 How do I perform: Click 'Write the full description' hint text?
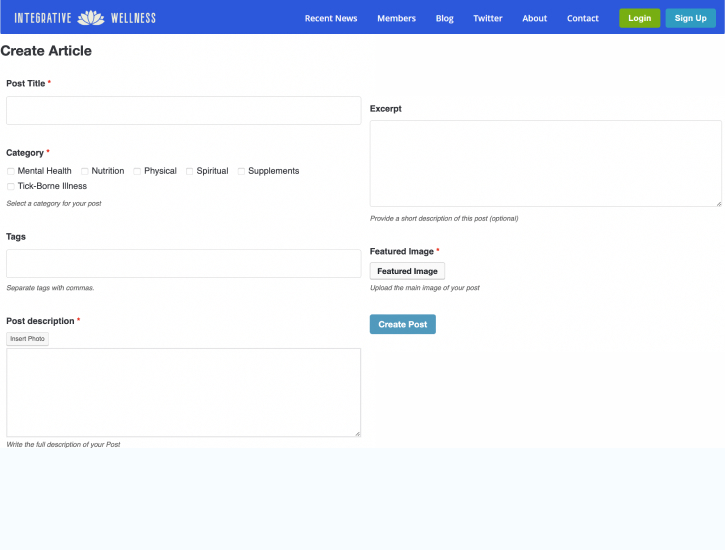point(63,445)
